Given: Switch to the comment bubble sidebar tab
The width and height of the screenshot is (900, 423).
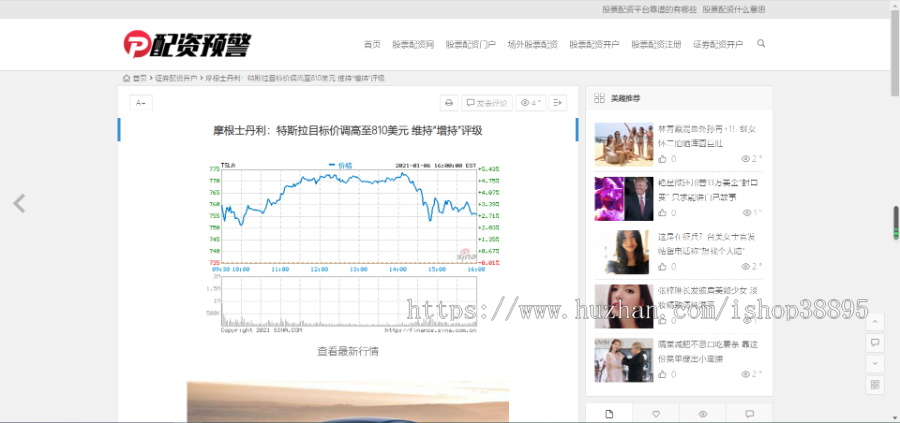Looking at the screenshot, I should point(749,413).
